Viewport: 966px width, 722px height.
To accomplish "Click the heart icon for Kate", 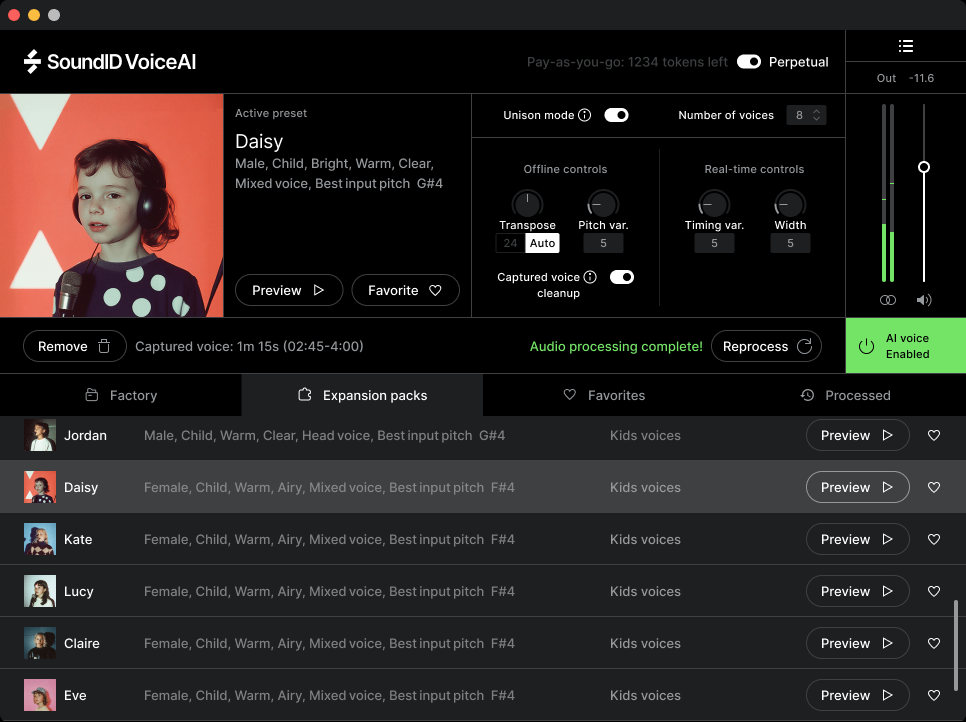I will click(934, 540).
